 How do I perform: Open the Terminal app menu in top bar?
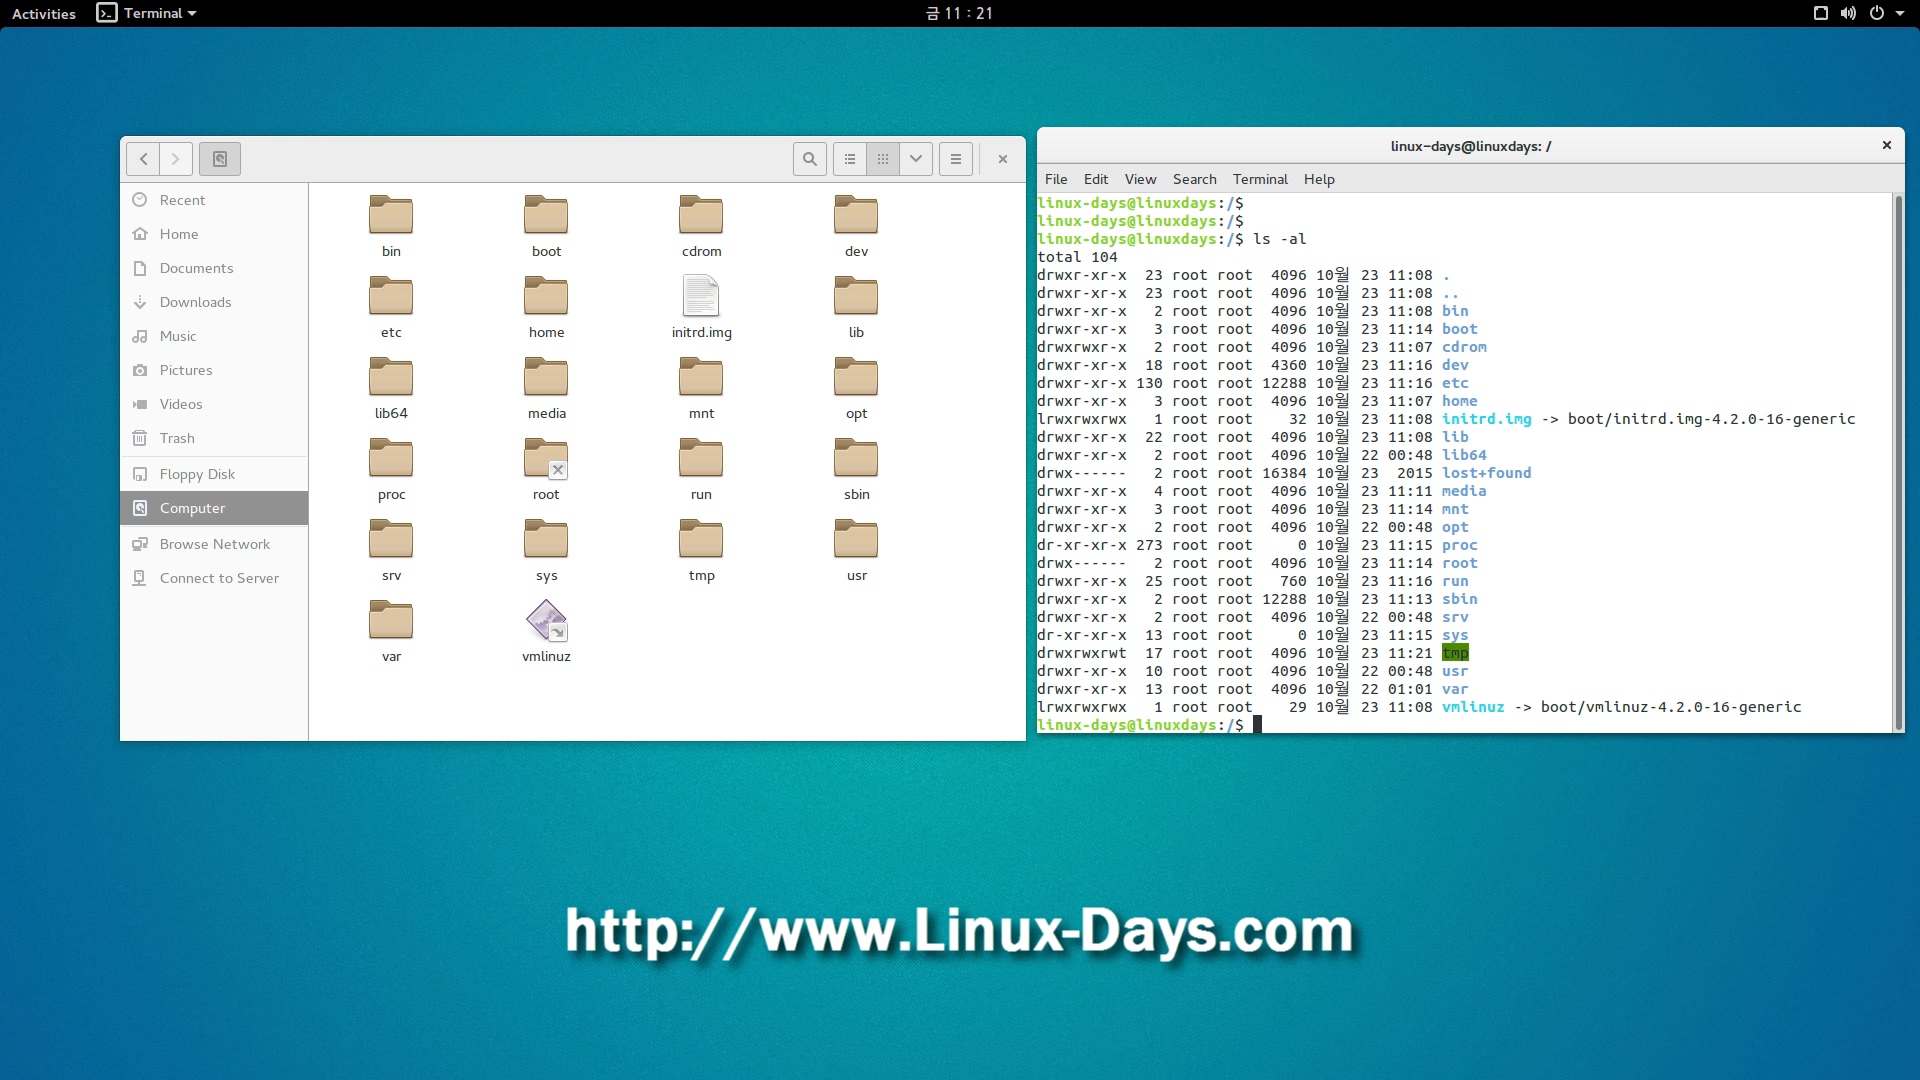point(146,13)
